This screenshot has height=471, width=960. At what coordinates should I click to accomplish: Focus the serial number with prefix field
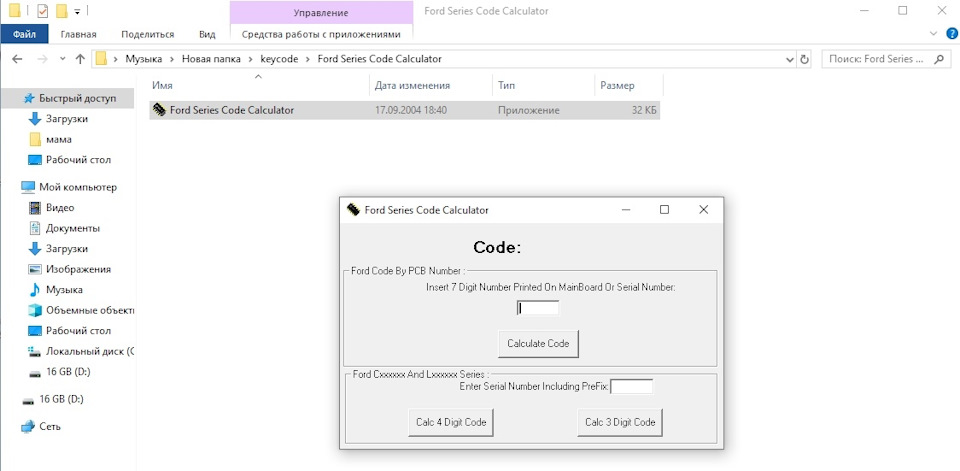coord(631,386)
